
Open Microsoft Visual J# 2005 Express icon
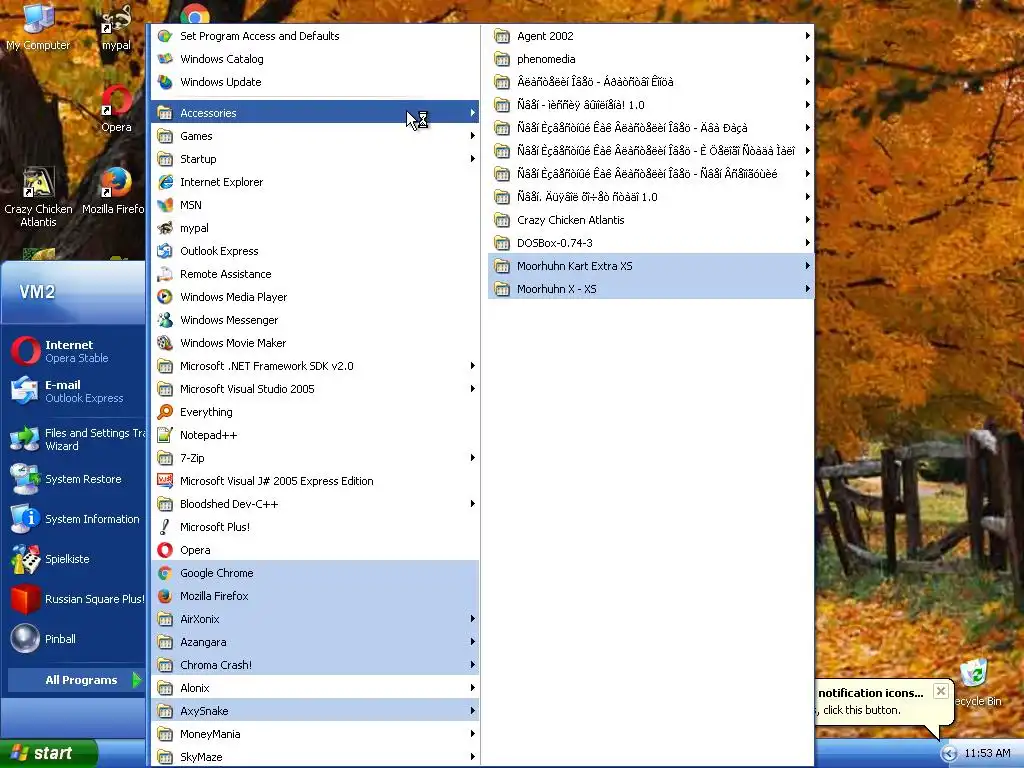click(x=165, y=481)
